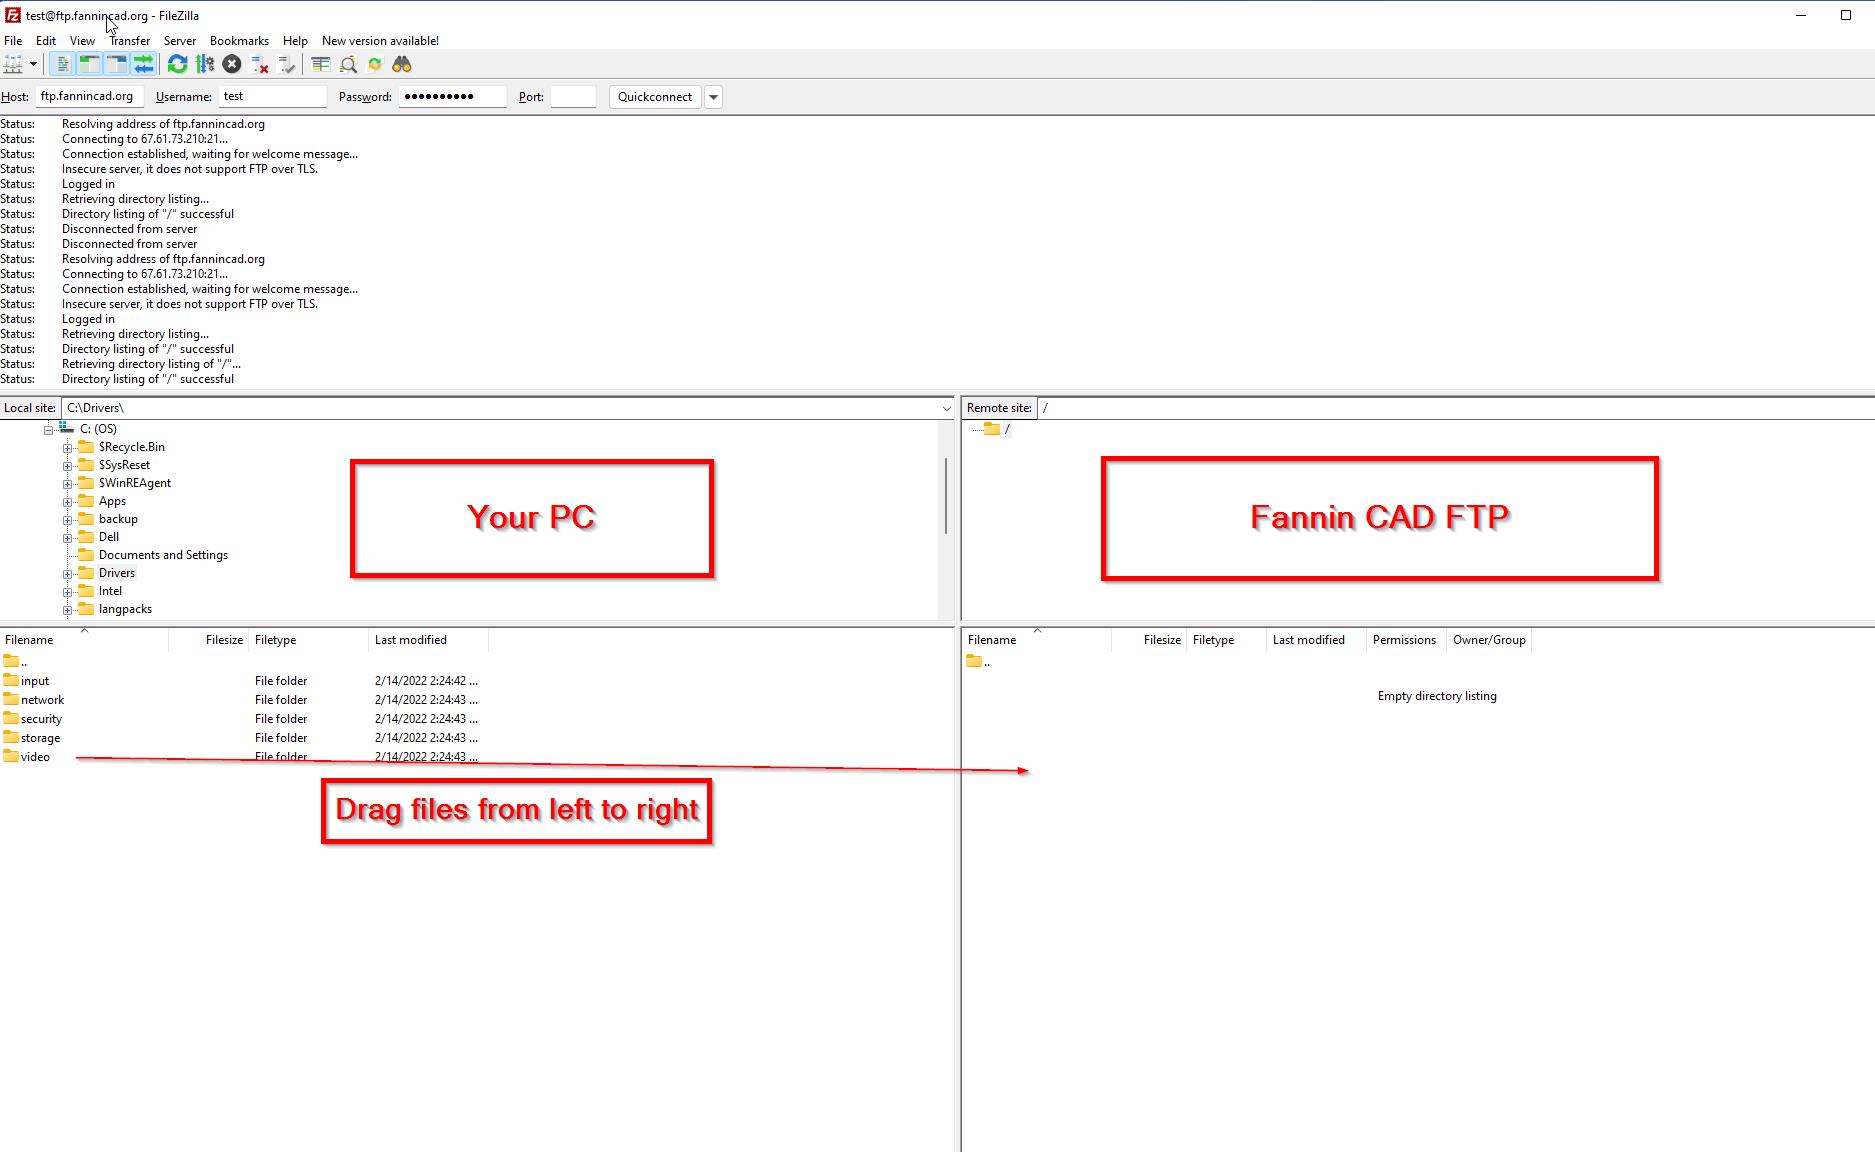Open the Site Manager icon
The image size is (1875, 1152).
click(13, 64)
